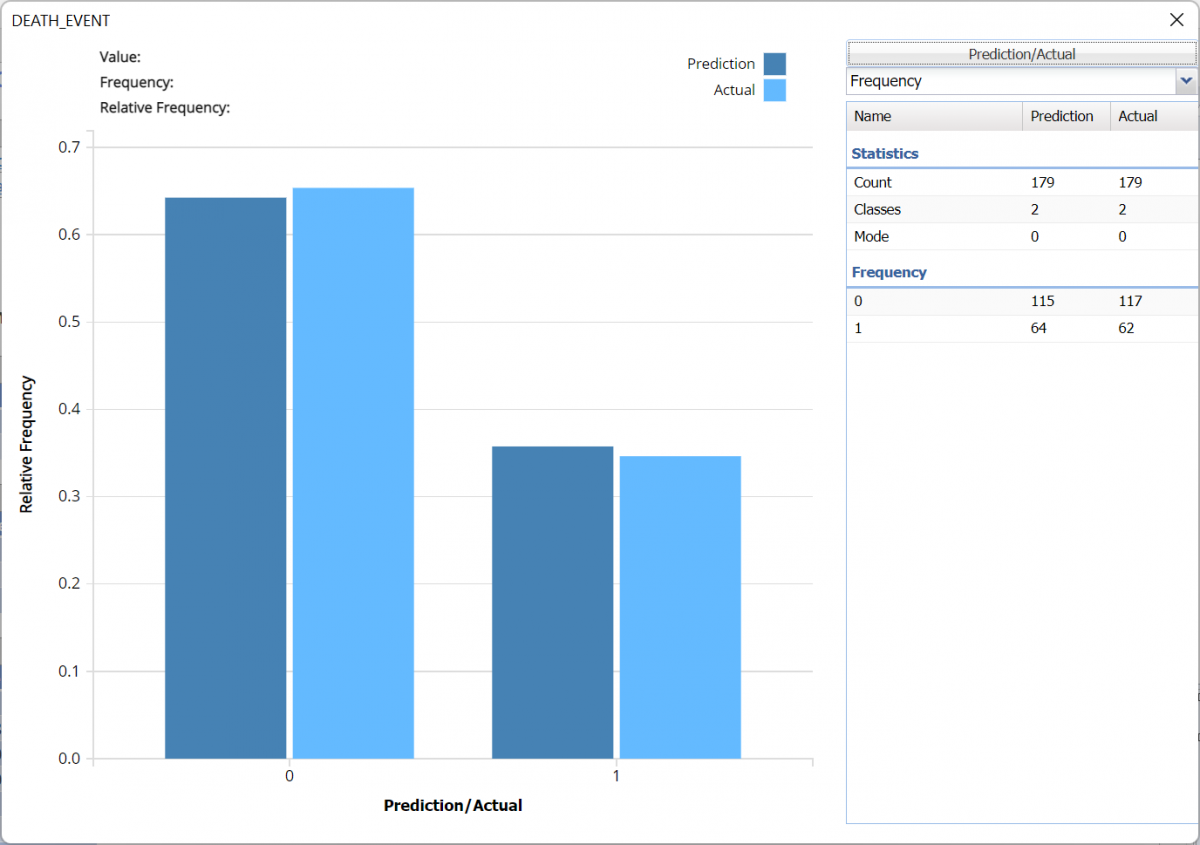Collapse the Frequency section header in table

click(x=889, y=272)
